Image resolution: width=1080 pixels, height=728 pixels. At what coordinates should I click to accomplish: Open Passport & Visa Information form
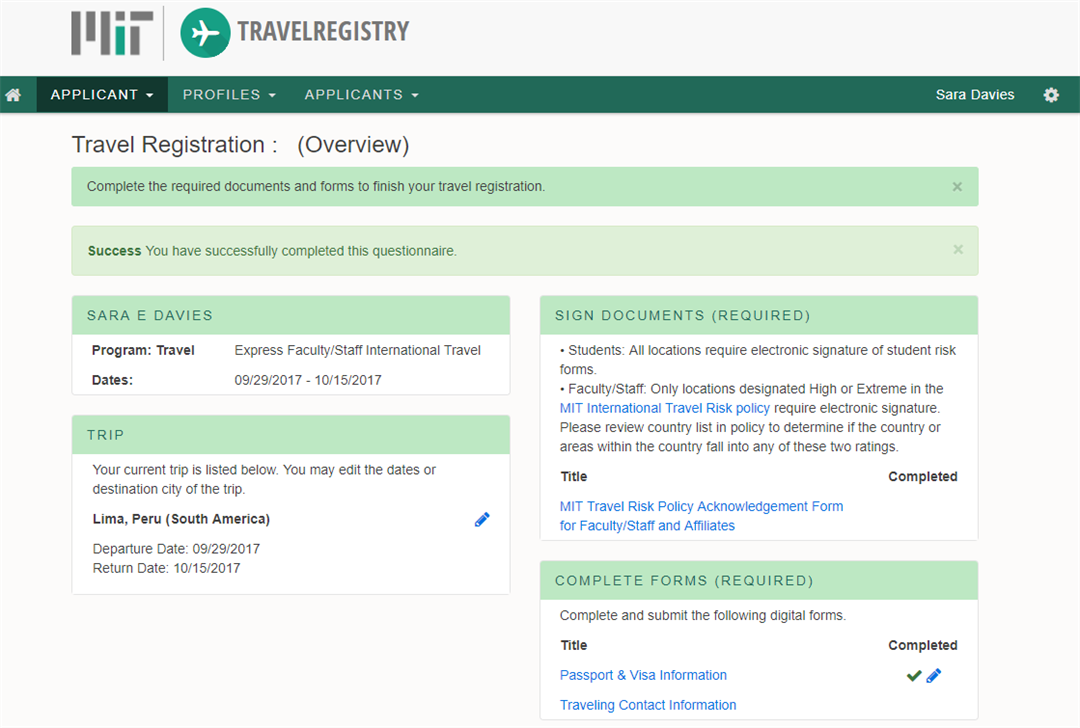click(x=643, y=675)
